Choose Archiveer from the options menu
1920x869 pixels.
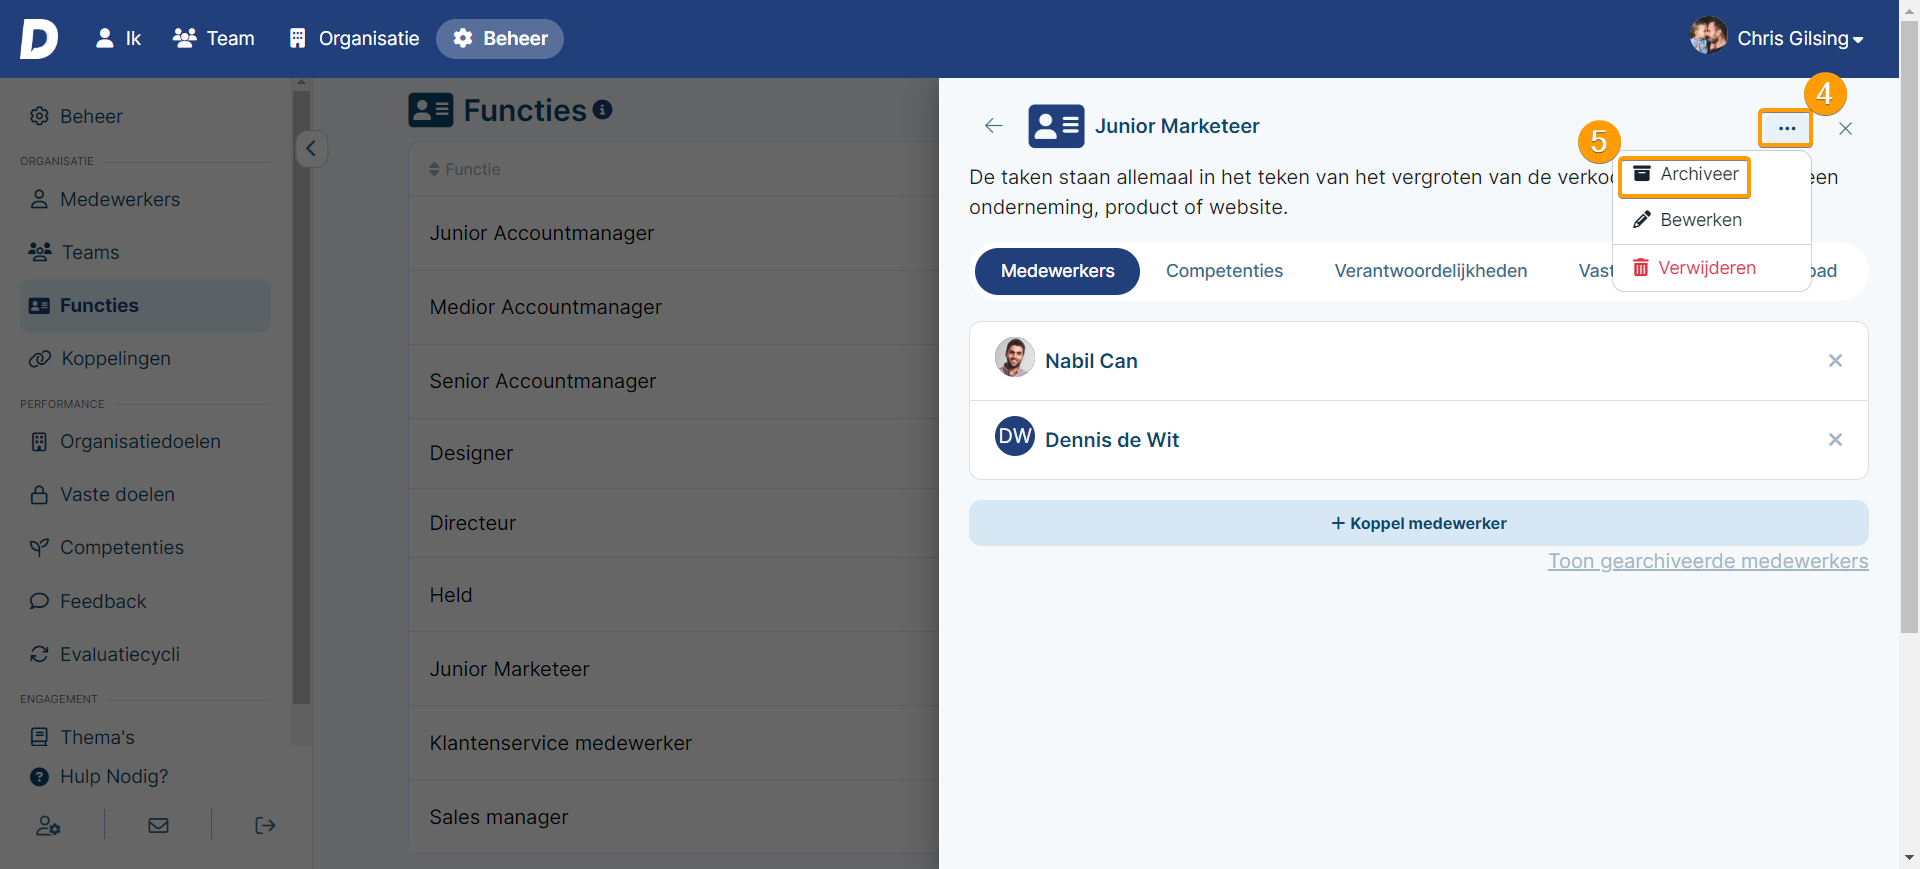coord(1686,175)
